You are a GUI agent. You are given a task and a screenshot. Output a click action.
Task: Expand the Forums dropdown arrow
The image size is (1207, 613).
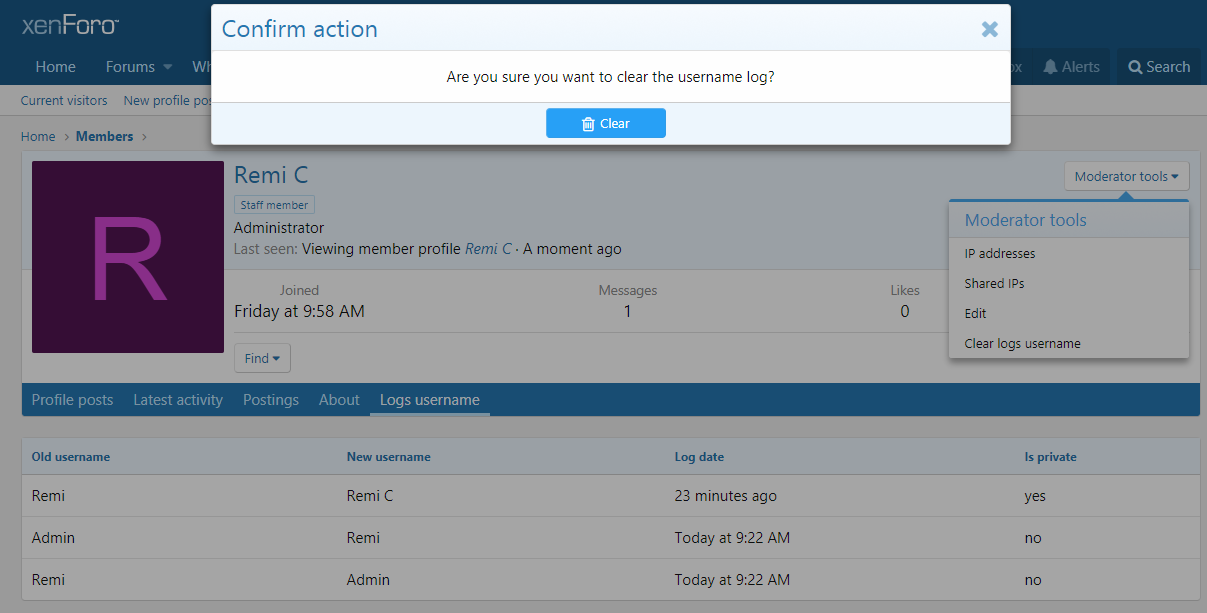click(x=168, y=67)
